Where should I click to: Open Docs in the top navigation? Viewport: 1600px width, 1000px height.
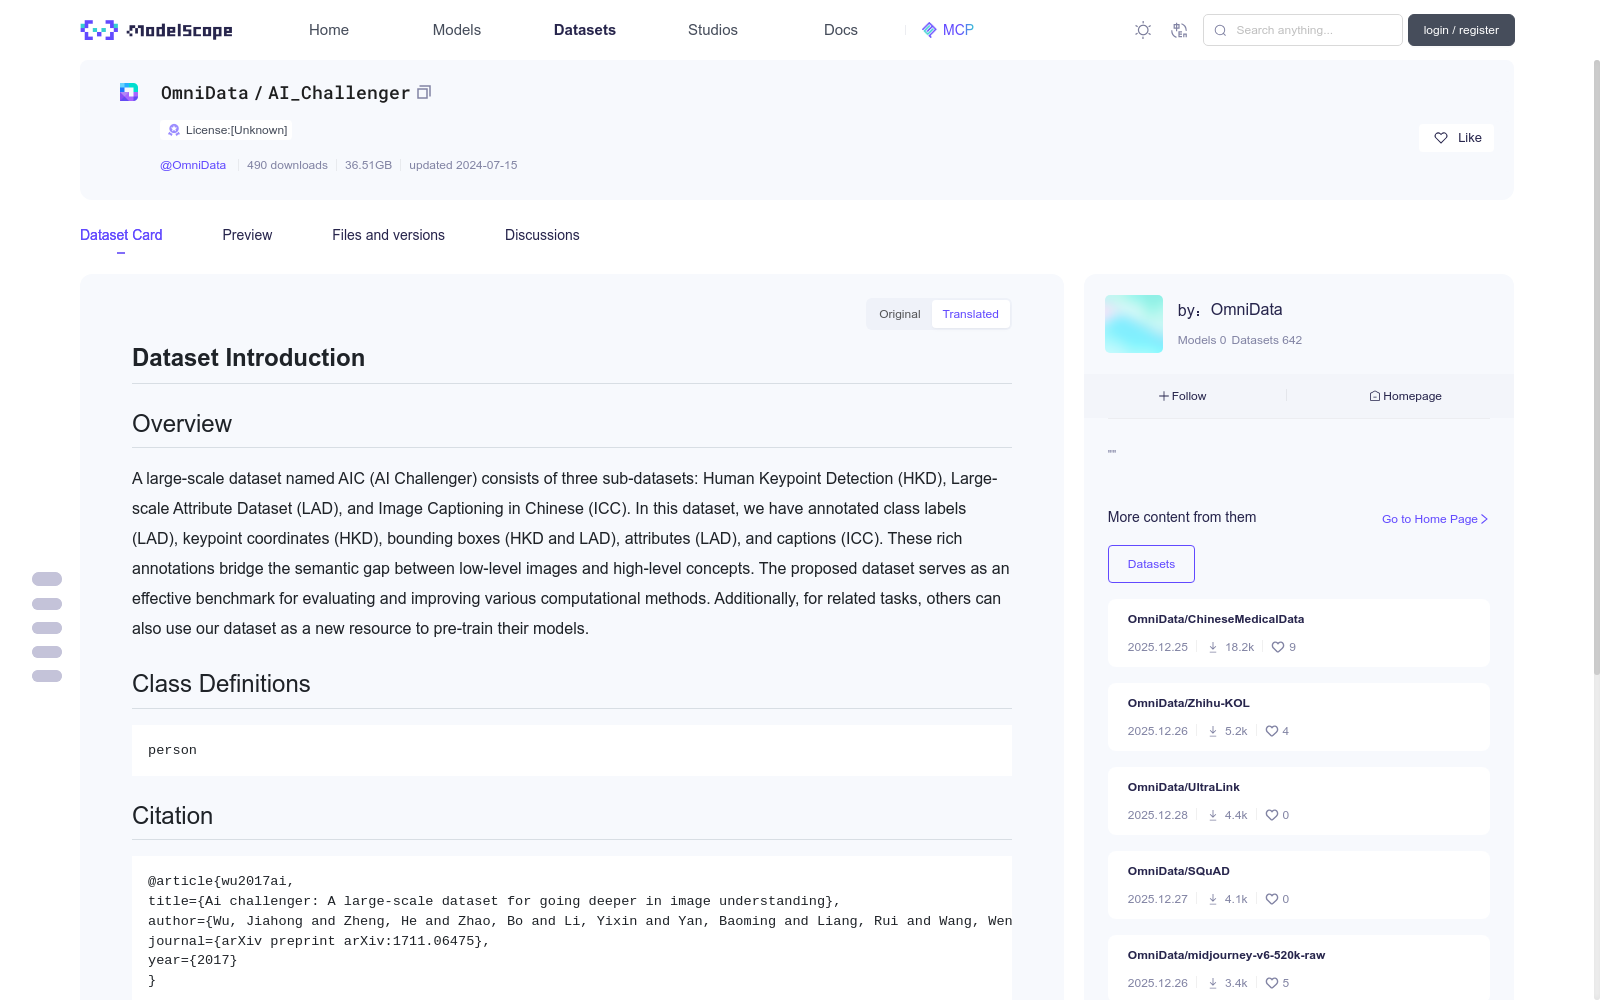pyautogui.click(x=841, y=30)
